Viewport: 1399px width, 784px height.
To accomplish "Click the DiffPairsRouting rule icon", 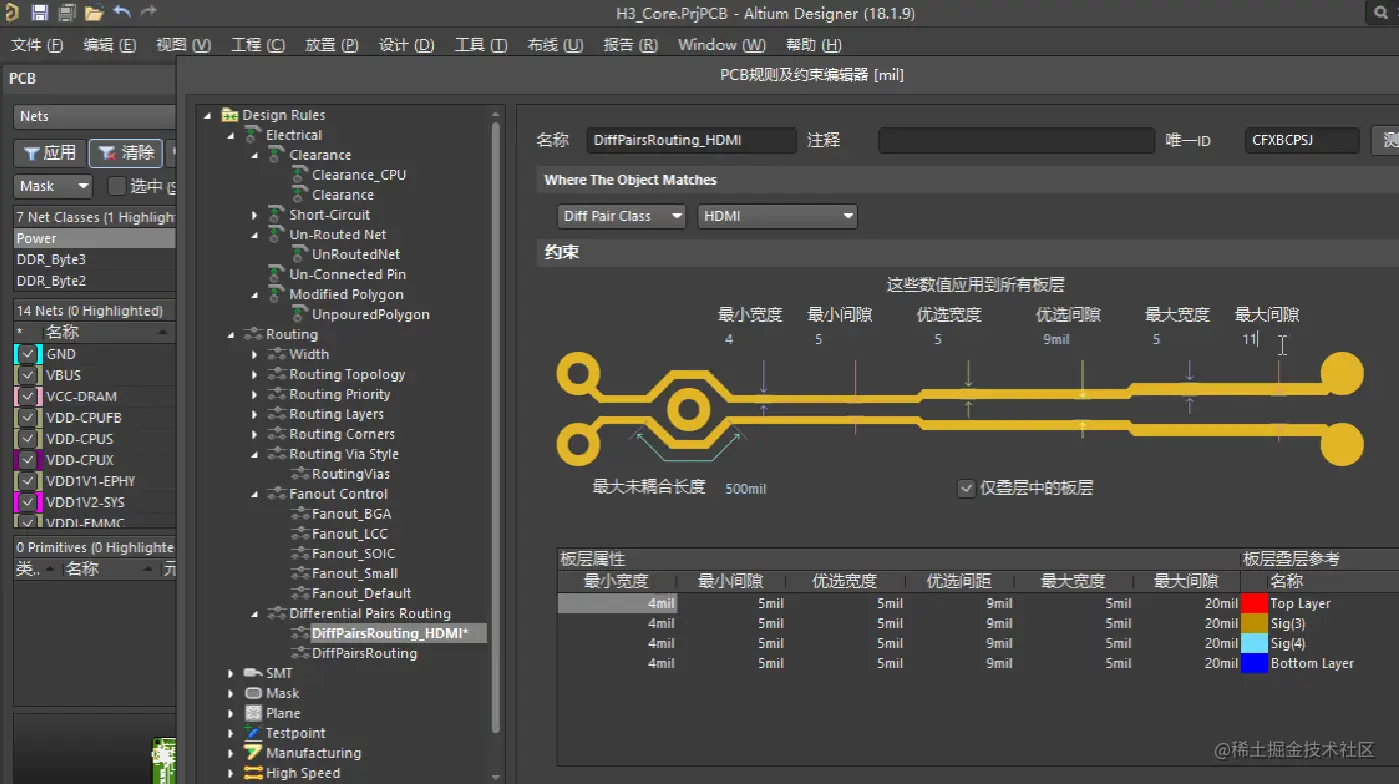I will 300,653.
